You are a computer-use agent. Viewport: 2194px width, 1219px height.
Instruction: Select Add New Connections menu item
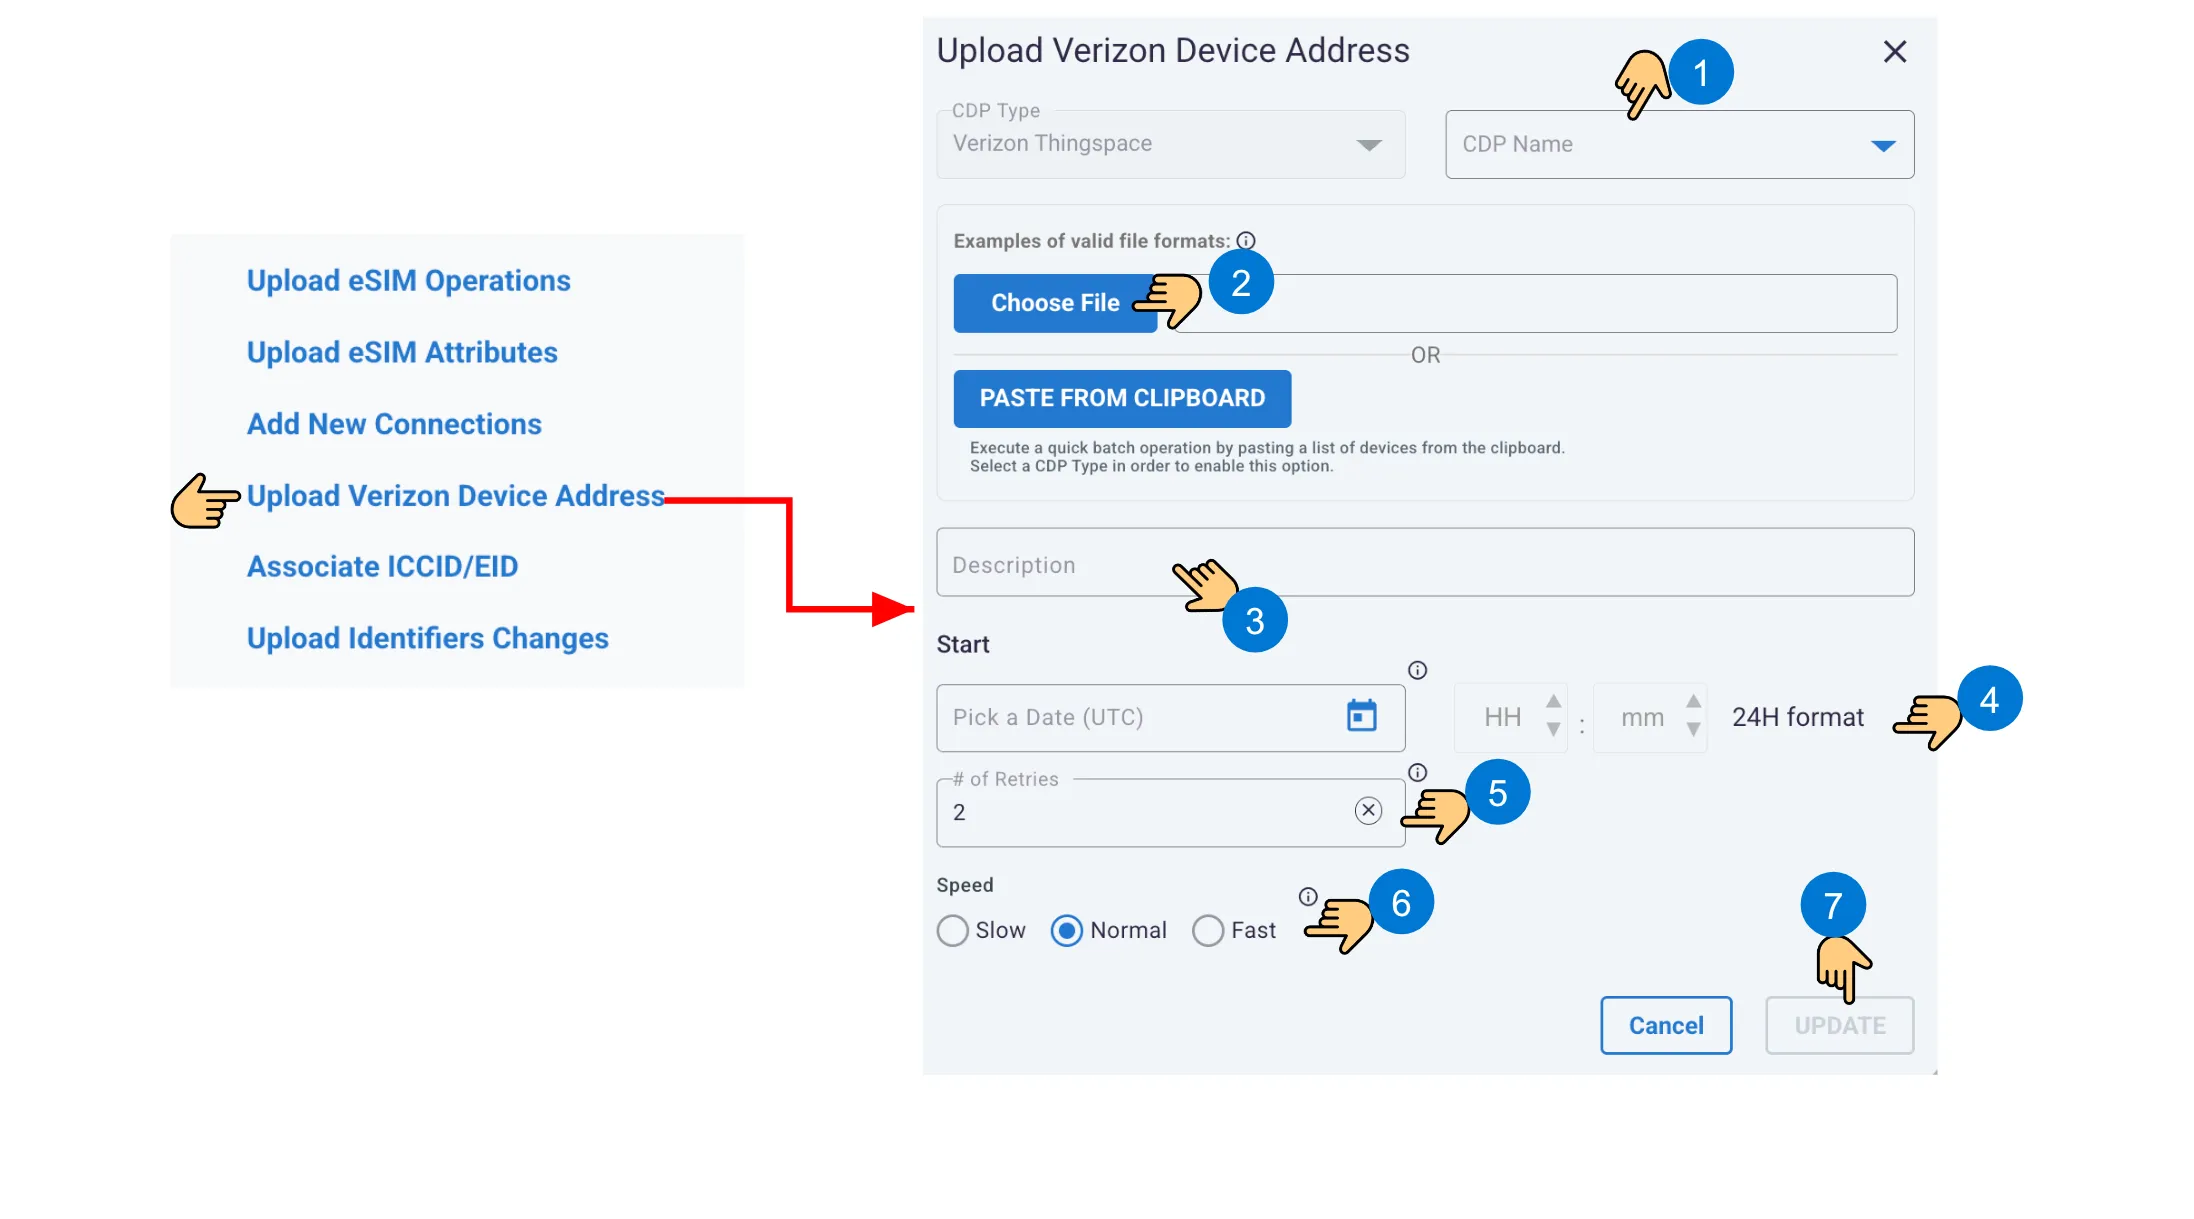point(394,424)
